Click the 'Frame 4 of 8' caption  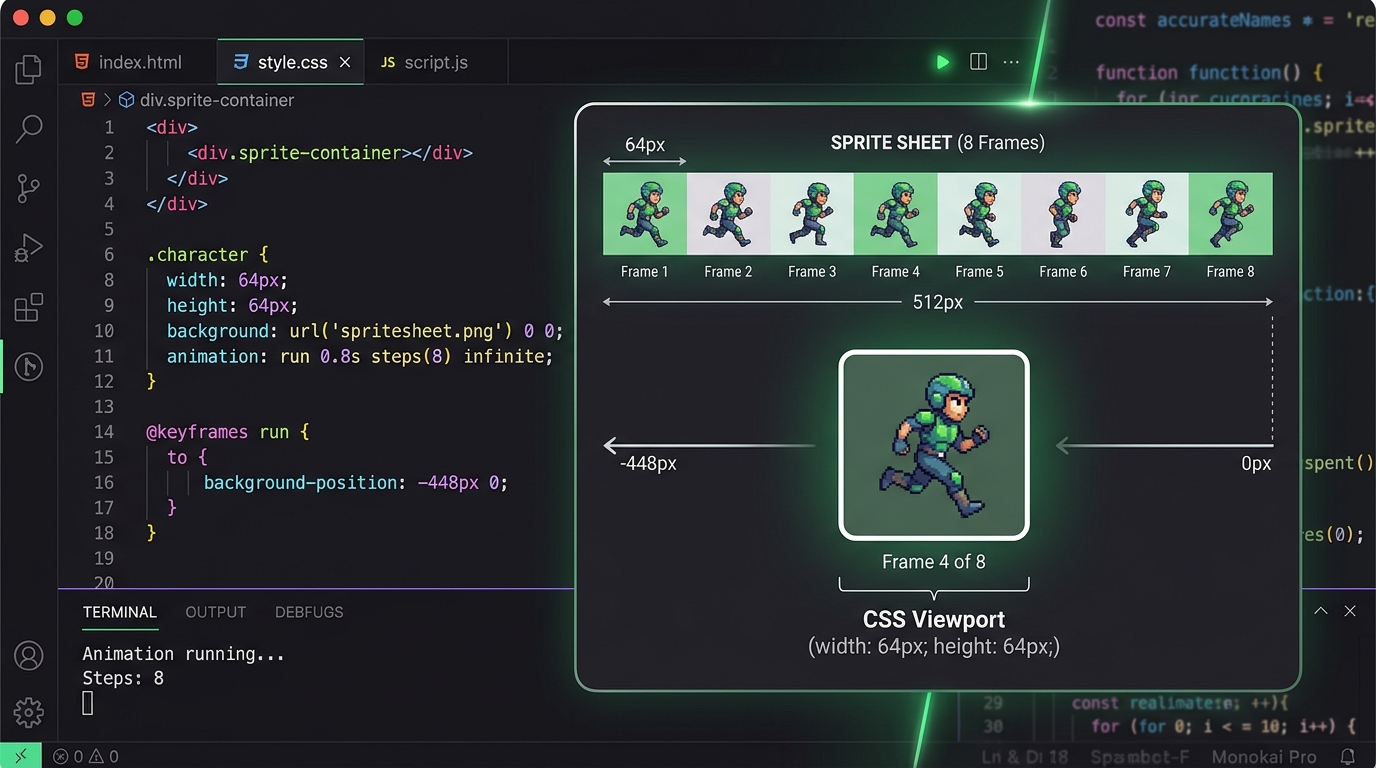click(934, 562)
